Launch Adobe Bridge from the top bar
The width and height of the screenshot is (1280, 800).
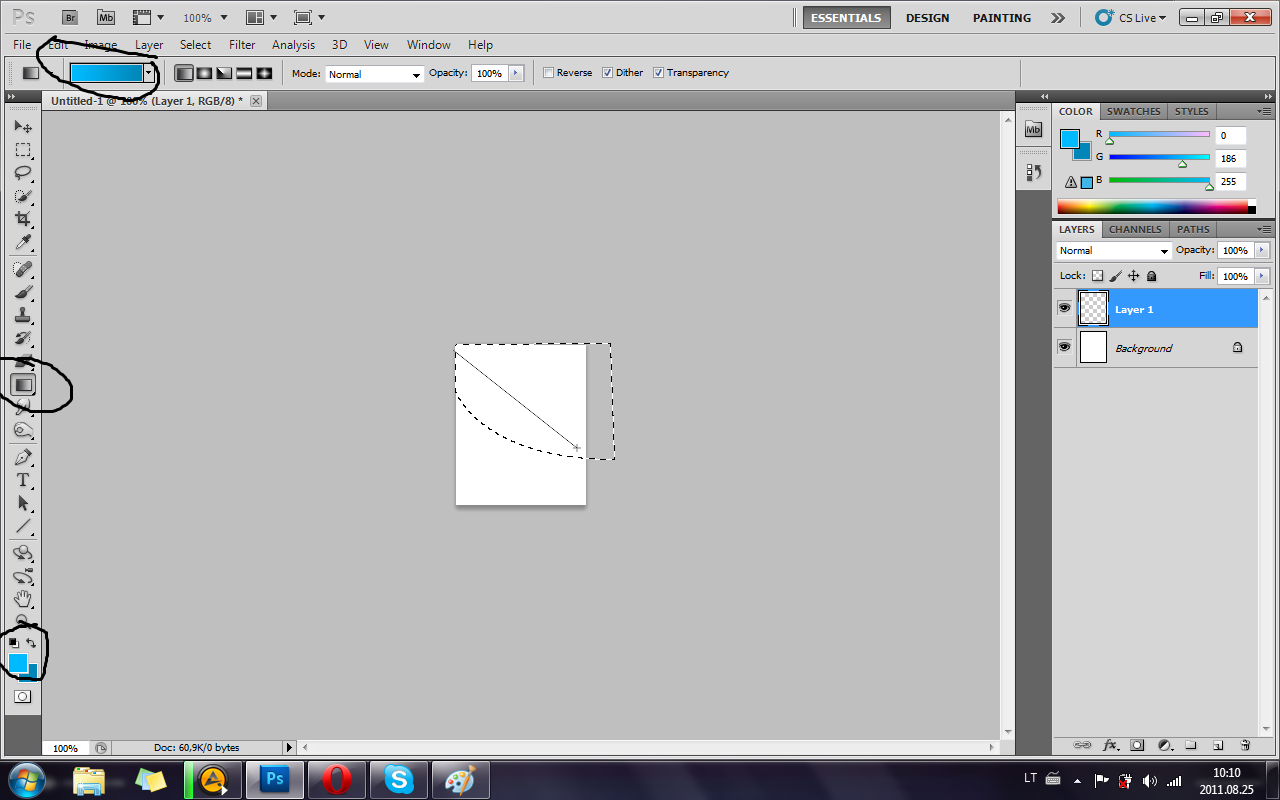coord(69,17)
